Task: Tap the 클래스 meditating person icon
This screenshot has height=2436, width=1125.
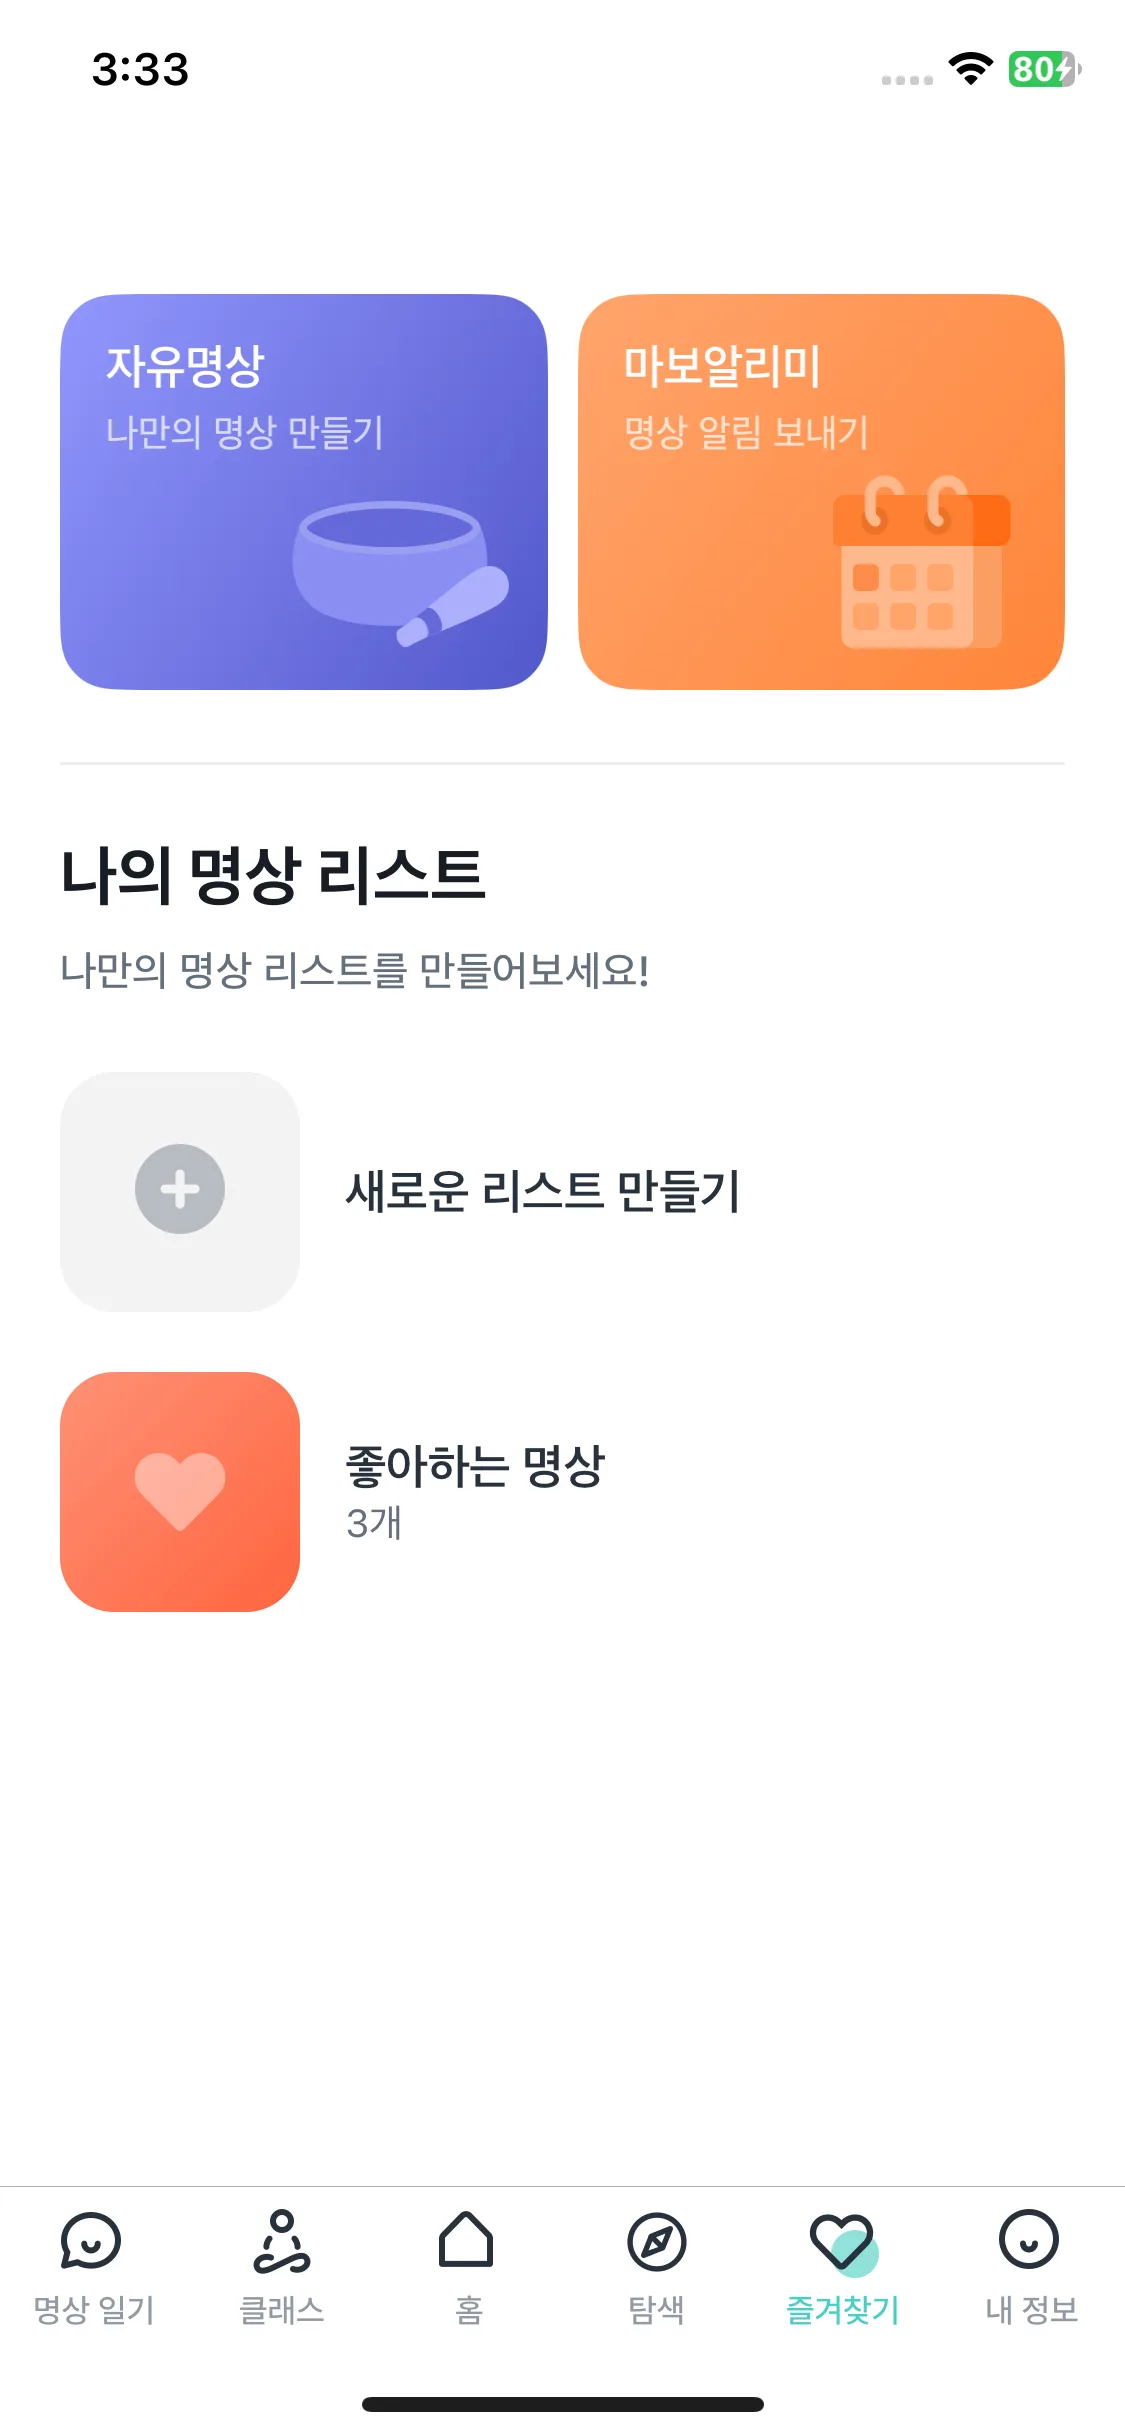Action: 282,2241
